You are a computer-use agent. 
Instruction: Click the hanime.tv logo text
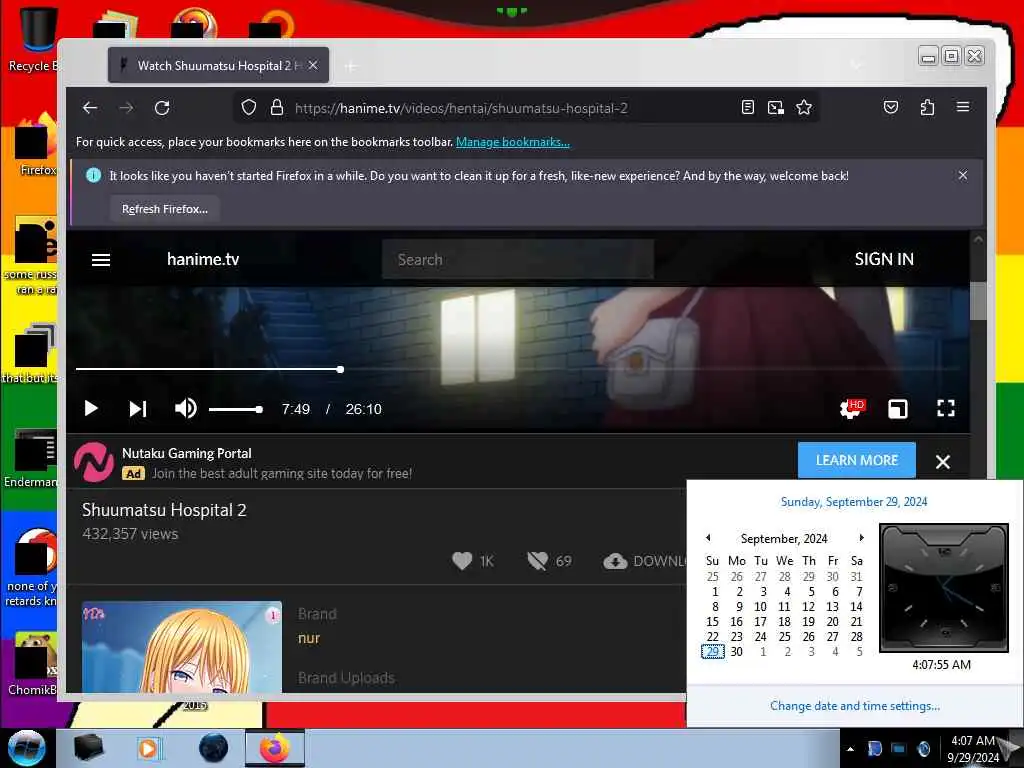point(203,259)
